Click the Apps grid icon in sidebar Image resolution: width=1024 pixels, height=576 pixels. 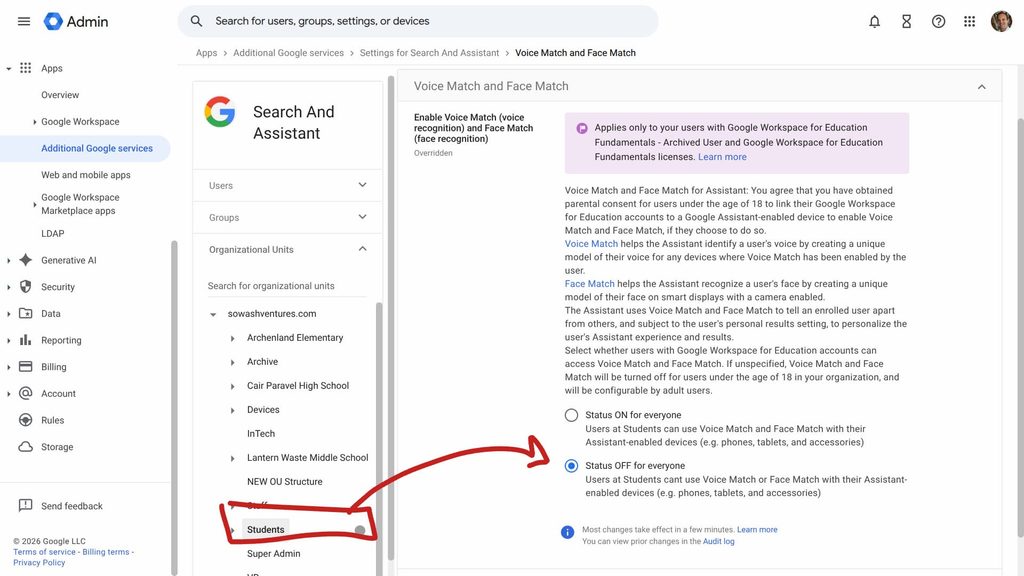pyautogui.click(x=25, y=68)
